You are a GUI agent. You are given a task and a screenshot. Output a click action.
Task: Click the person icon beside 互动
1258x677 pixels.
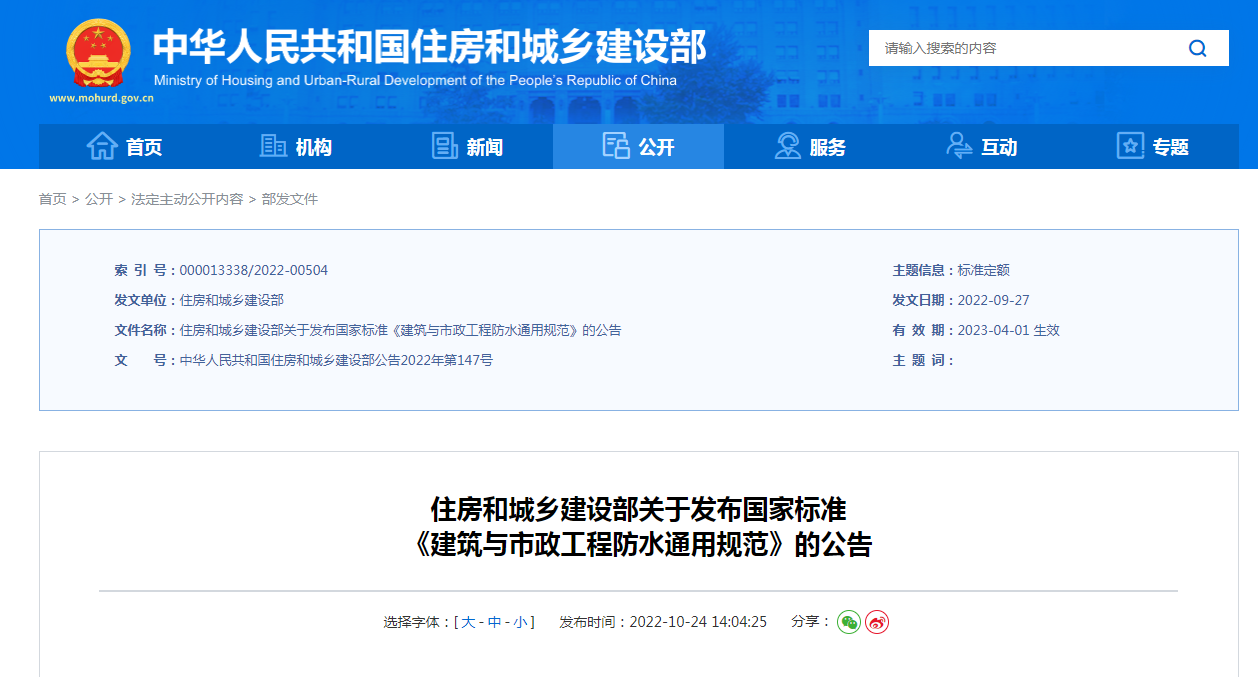point(959,146)
